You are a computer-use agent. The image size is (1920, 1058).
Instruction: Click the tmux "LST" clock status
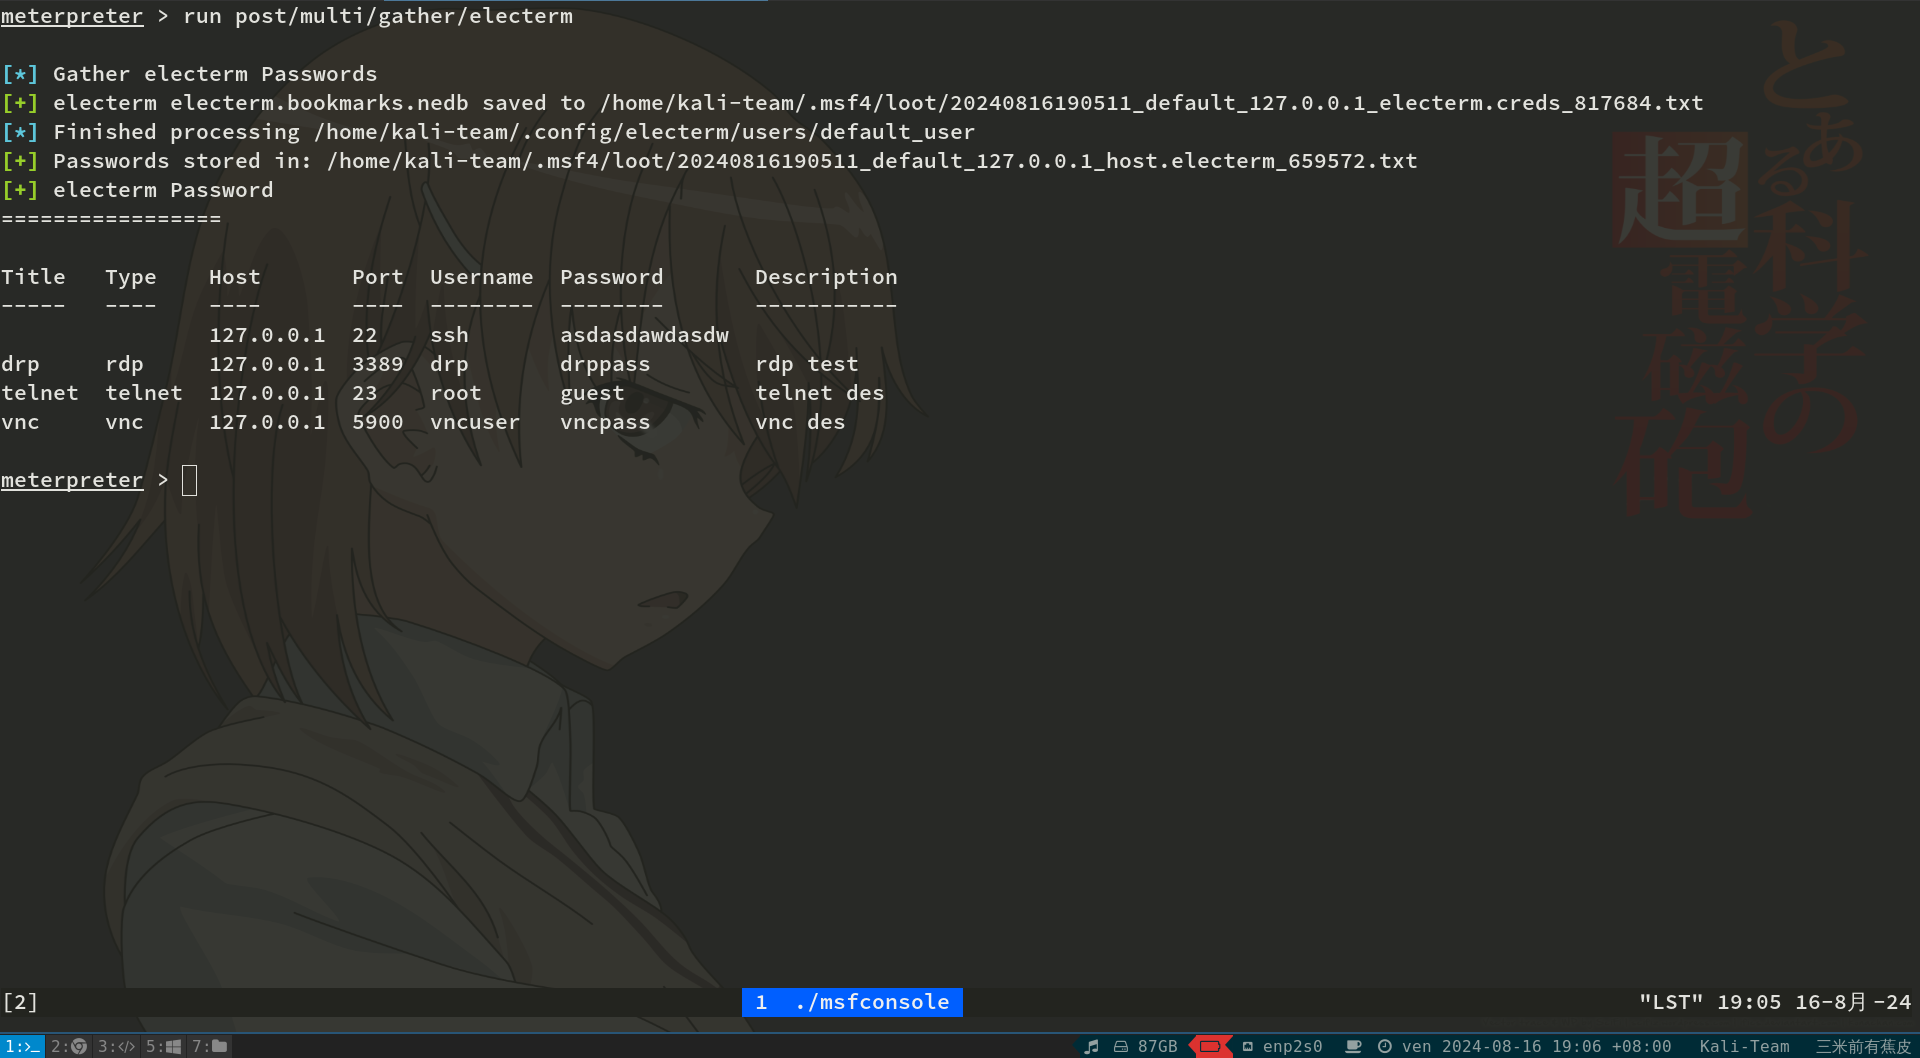[x=1775, y=1002]
